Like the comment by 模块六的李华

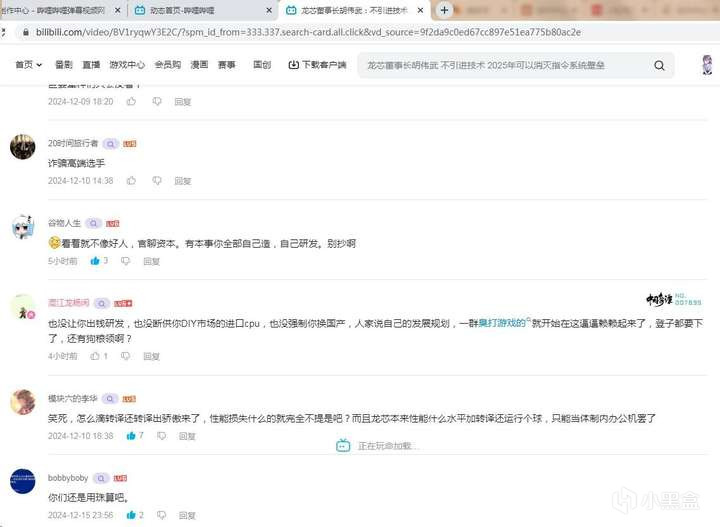[x=131, y=436]
